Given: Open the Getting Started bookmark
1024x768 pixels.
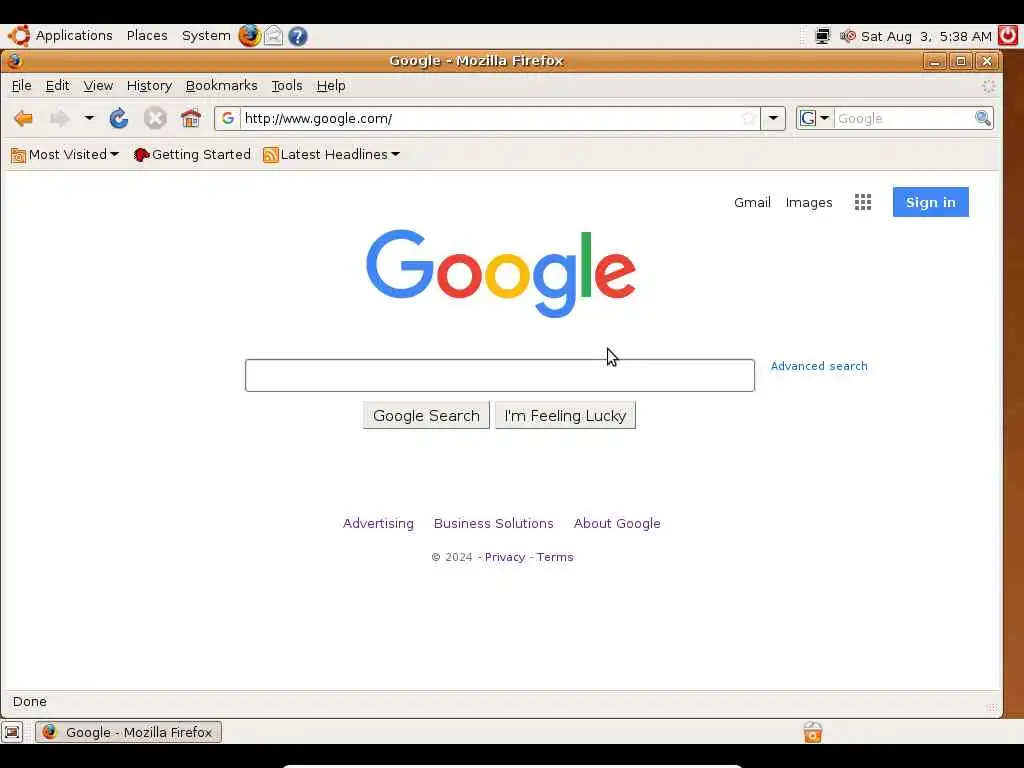Looking at the screenshot, I should pos(192,155).
